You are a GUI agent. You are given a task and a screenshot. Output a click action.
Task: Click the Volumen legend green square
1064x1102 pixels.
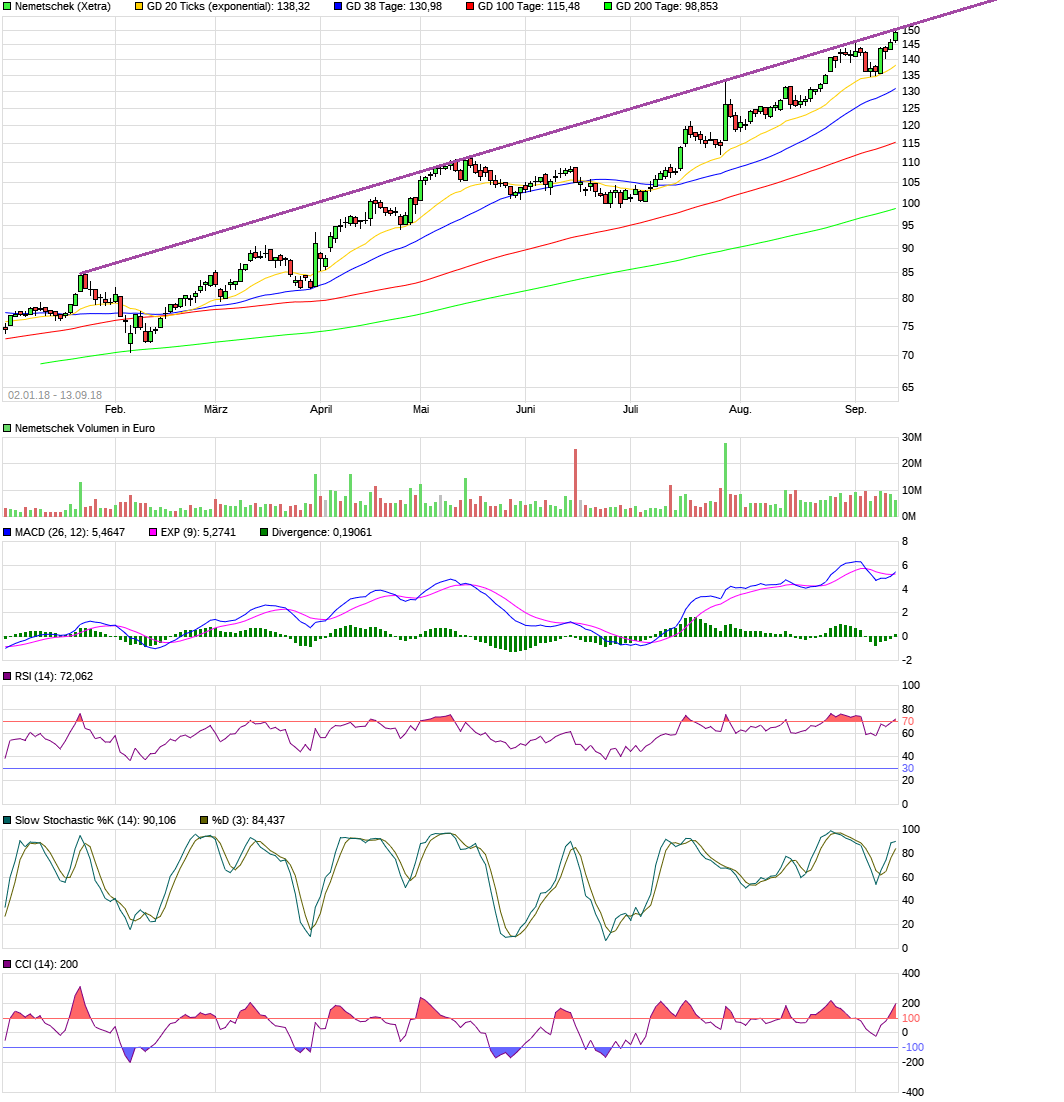coord(7,428)
